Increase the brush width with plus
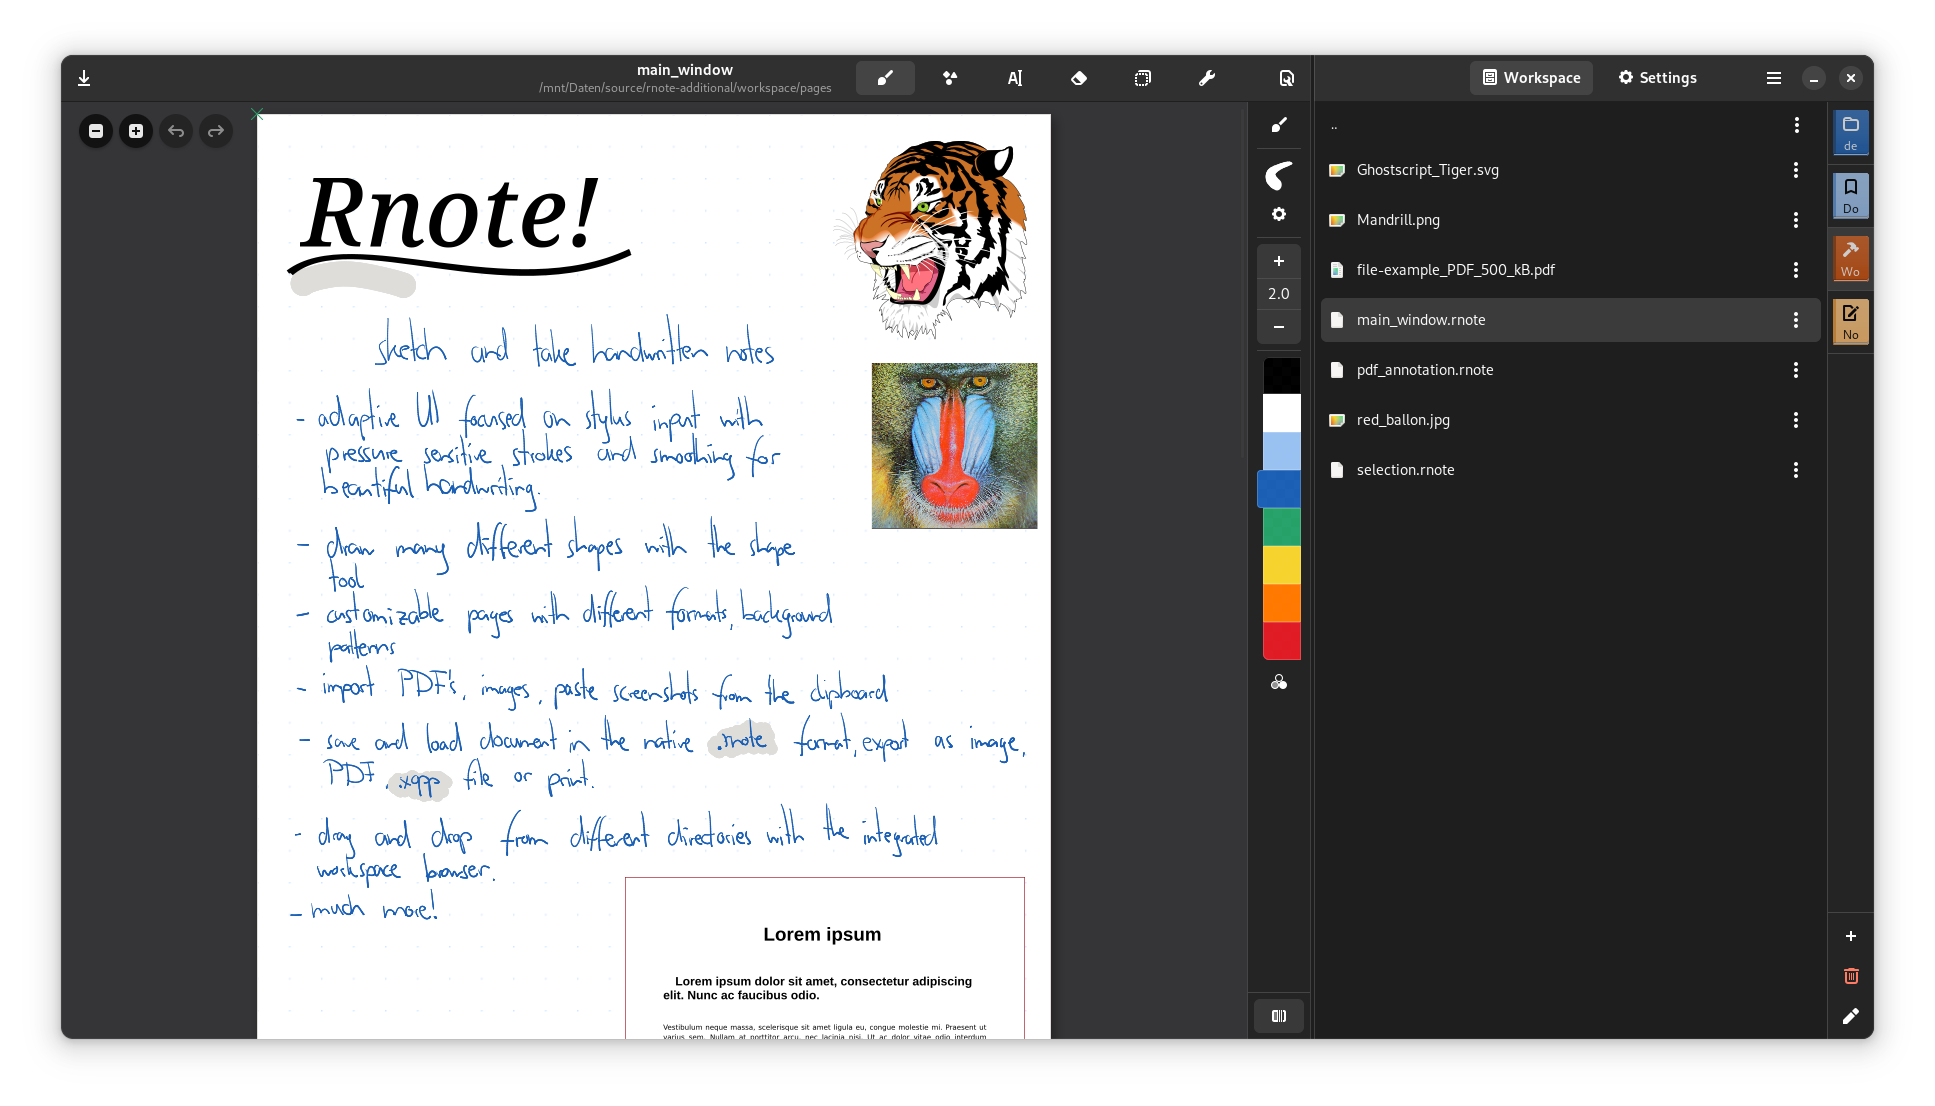This screenshot has height=1106, width=1935. click(1279, 261)
